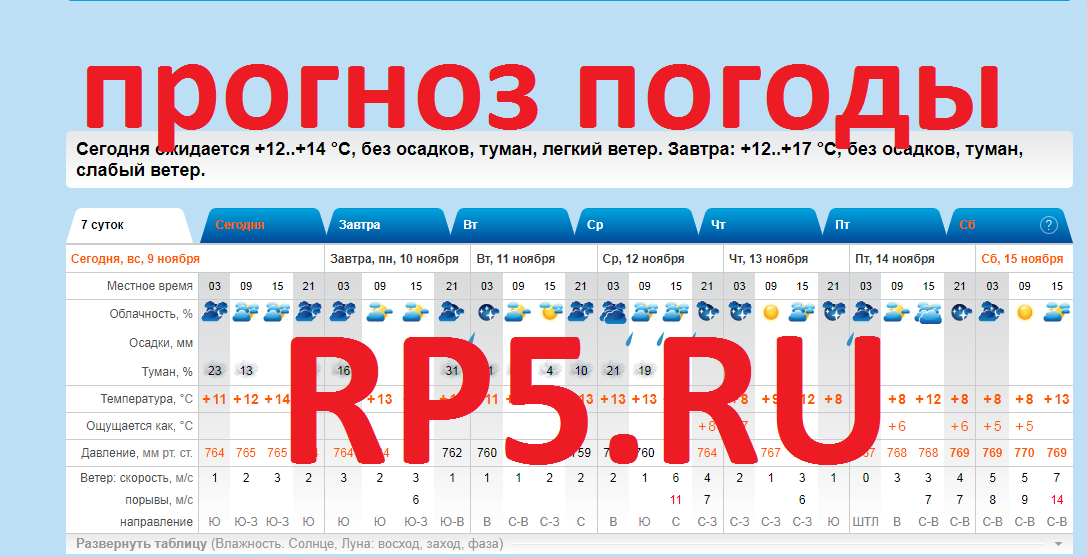Click the 'Завтра, пн, 10 ноября' header
The width and height of the screenshot is (1087, 557).
[x=394, y=259]
